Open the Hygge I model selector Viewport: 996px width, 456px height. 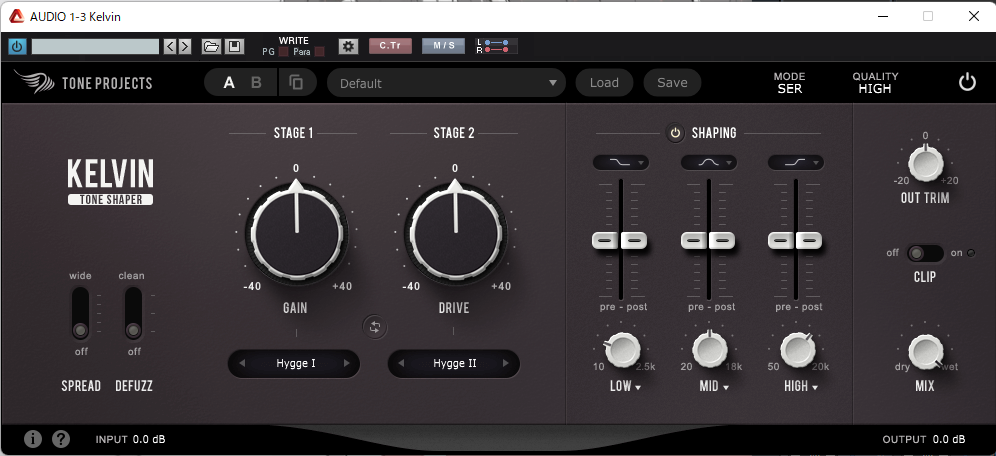[295, 363]
